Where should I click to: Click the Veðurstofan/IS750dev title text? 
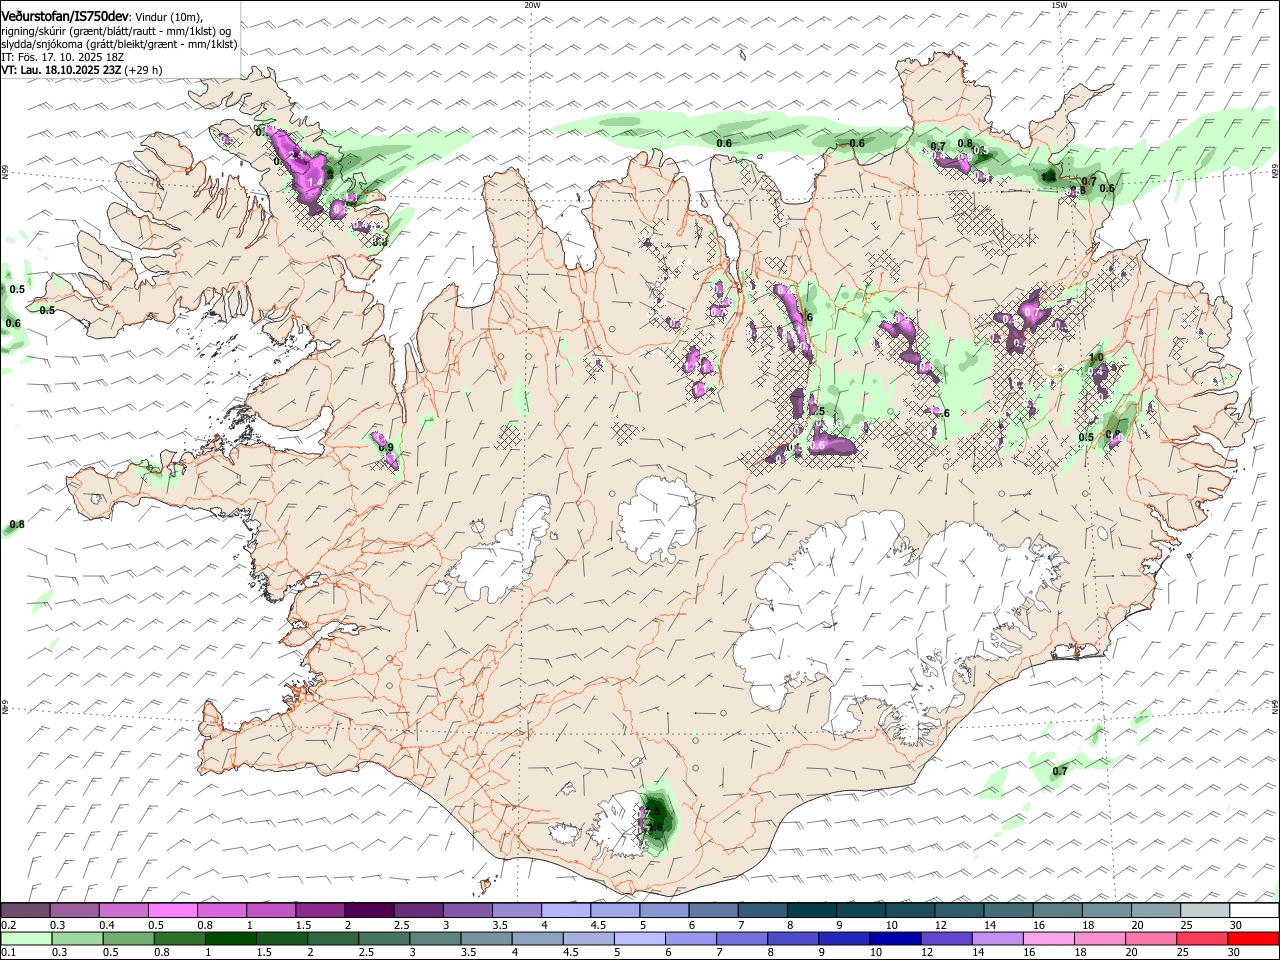pos(65,17)
